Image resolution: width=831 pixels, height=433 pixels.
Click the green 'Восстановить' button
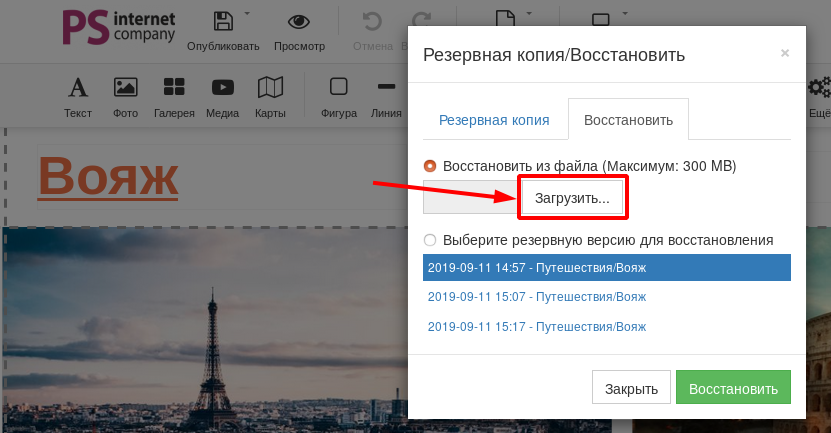(733, 389)
